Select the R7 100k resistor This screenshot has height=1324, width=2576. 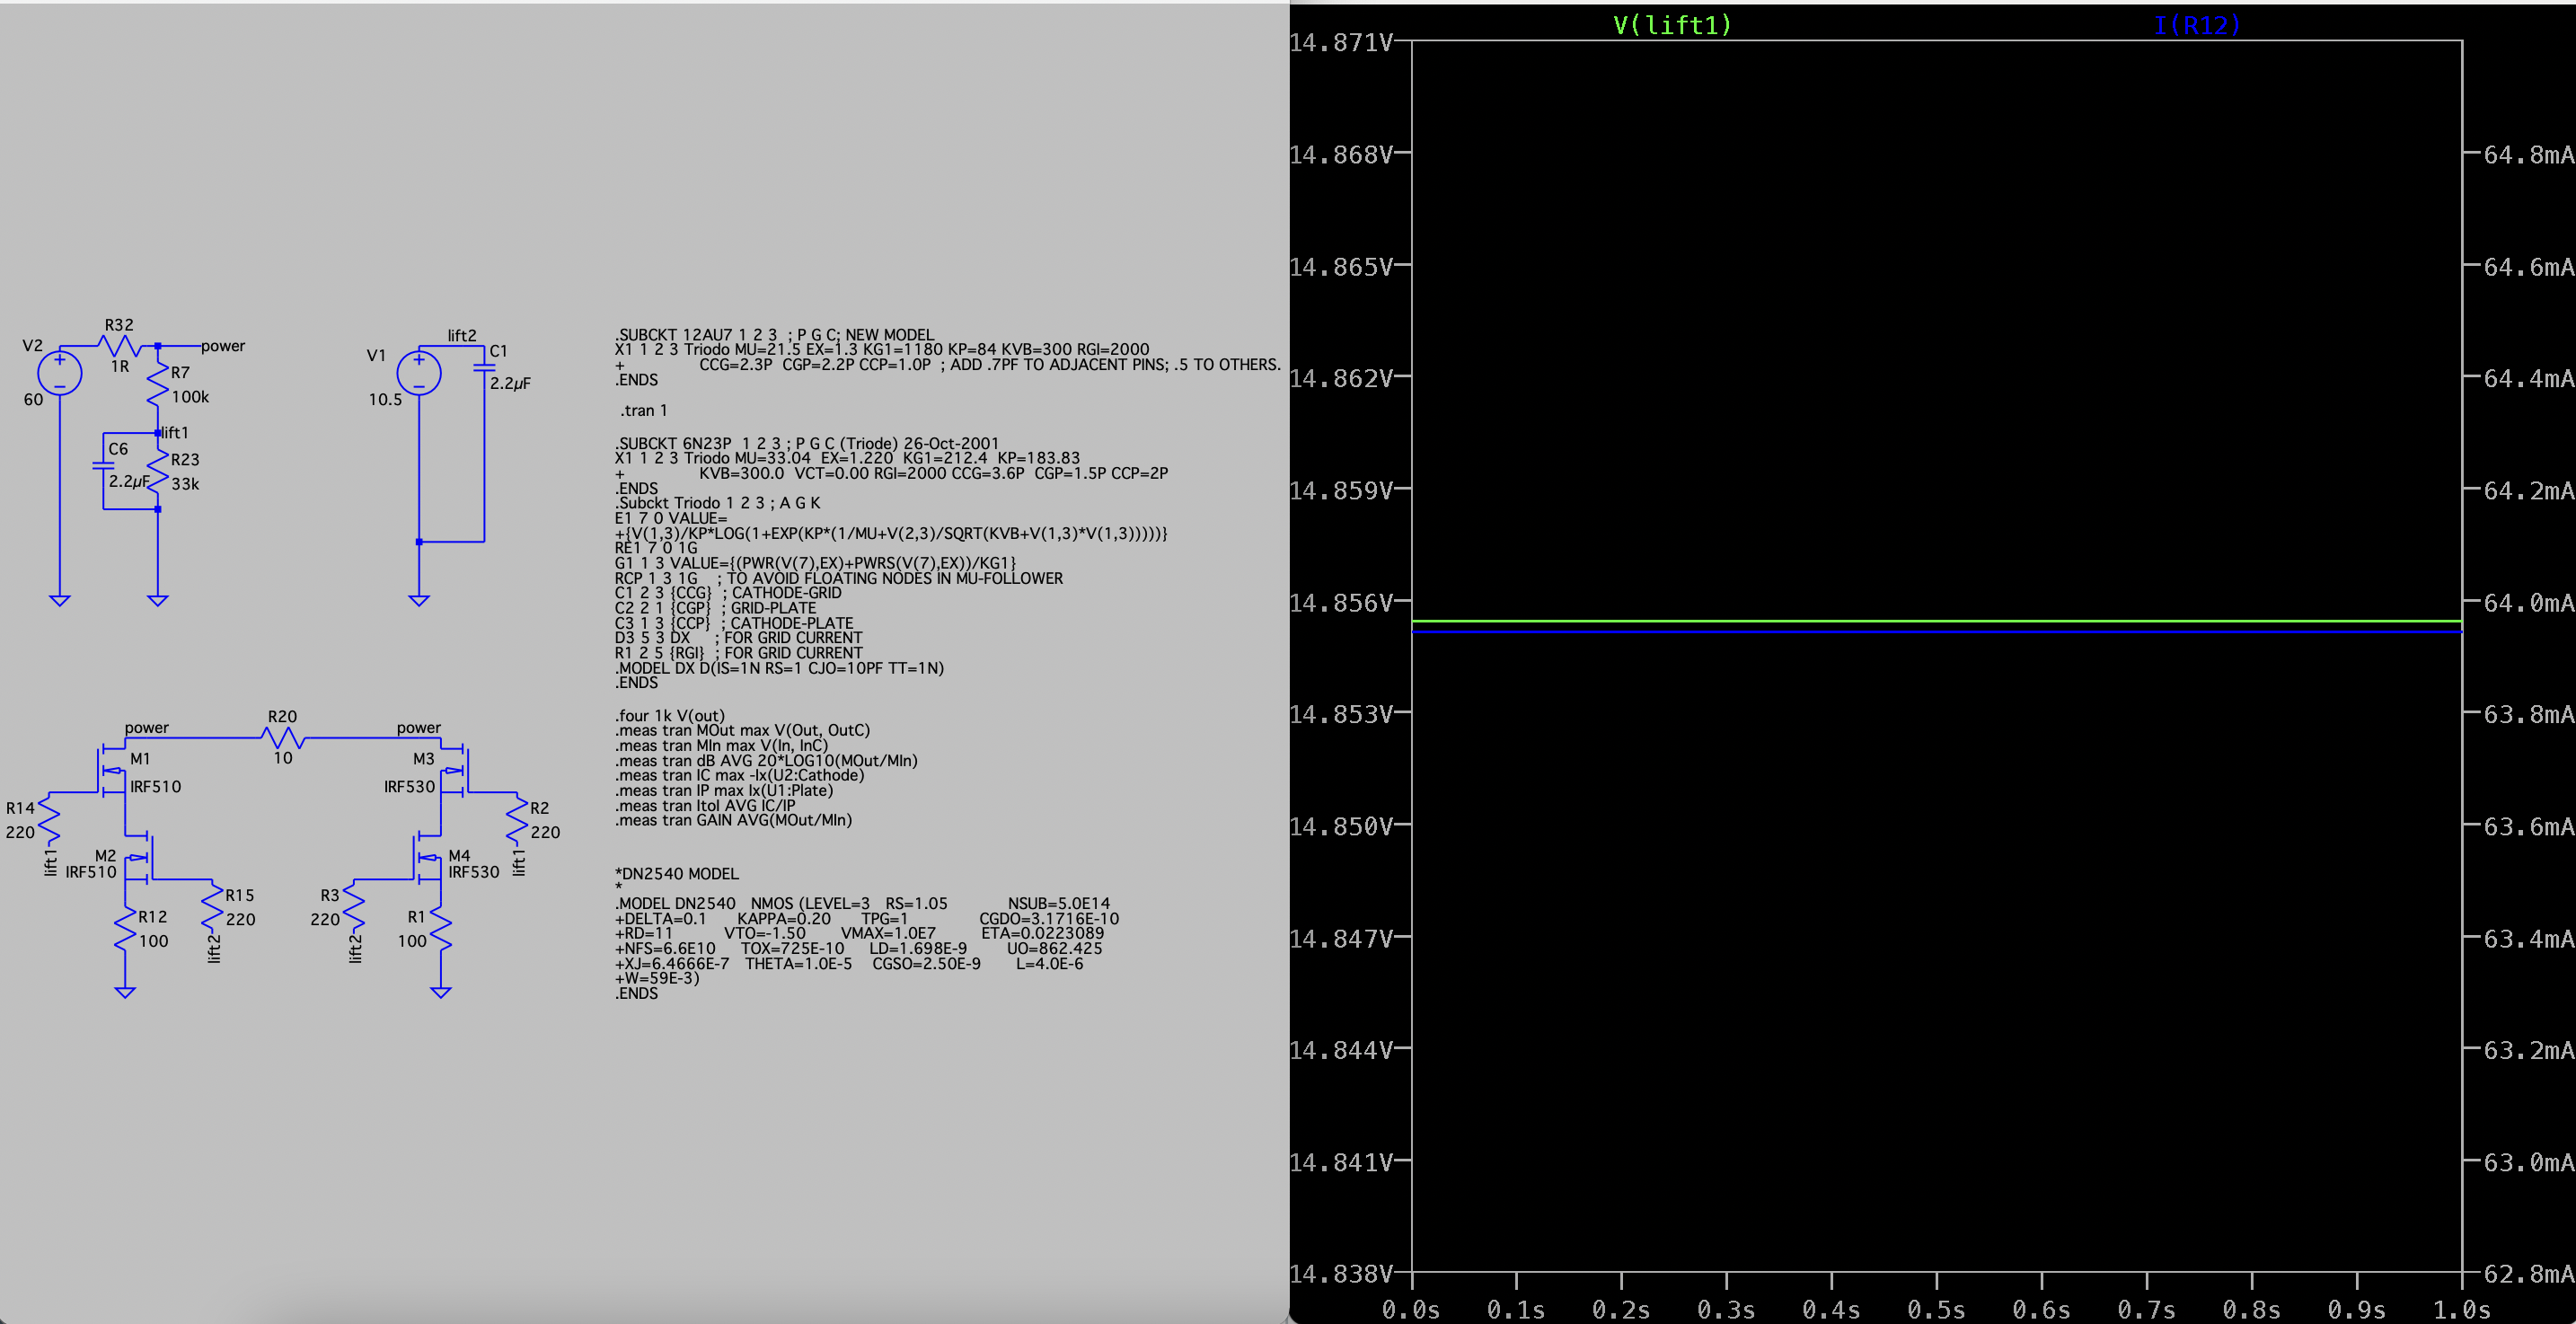[x=158, y=384]
